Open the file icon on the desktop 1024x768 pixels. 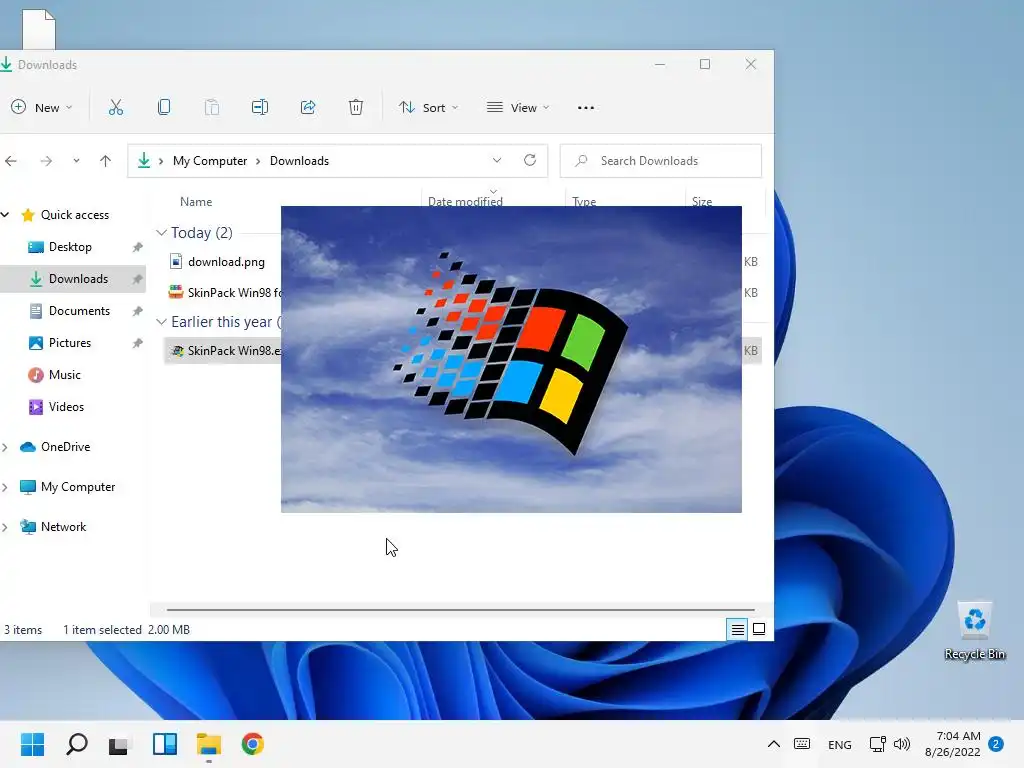coord(39,29)
